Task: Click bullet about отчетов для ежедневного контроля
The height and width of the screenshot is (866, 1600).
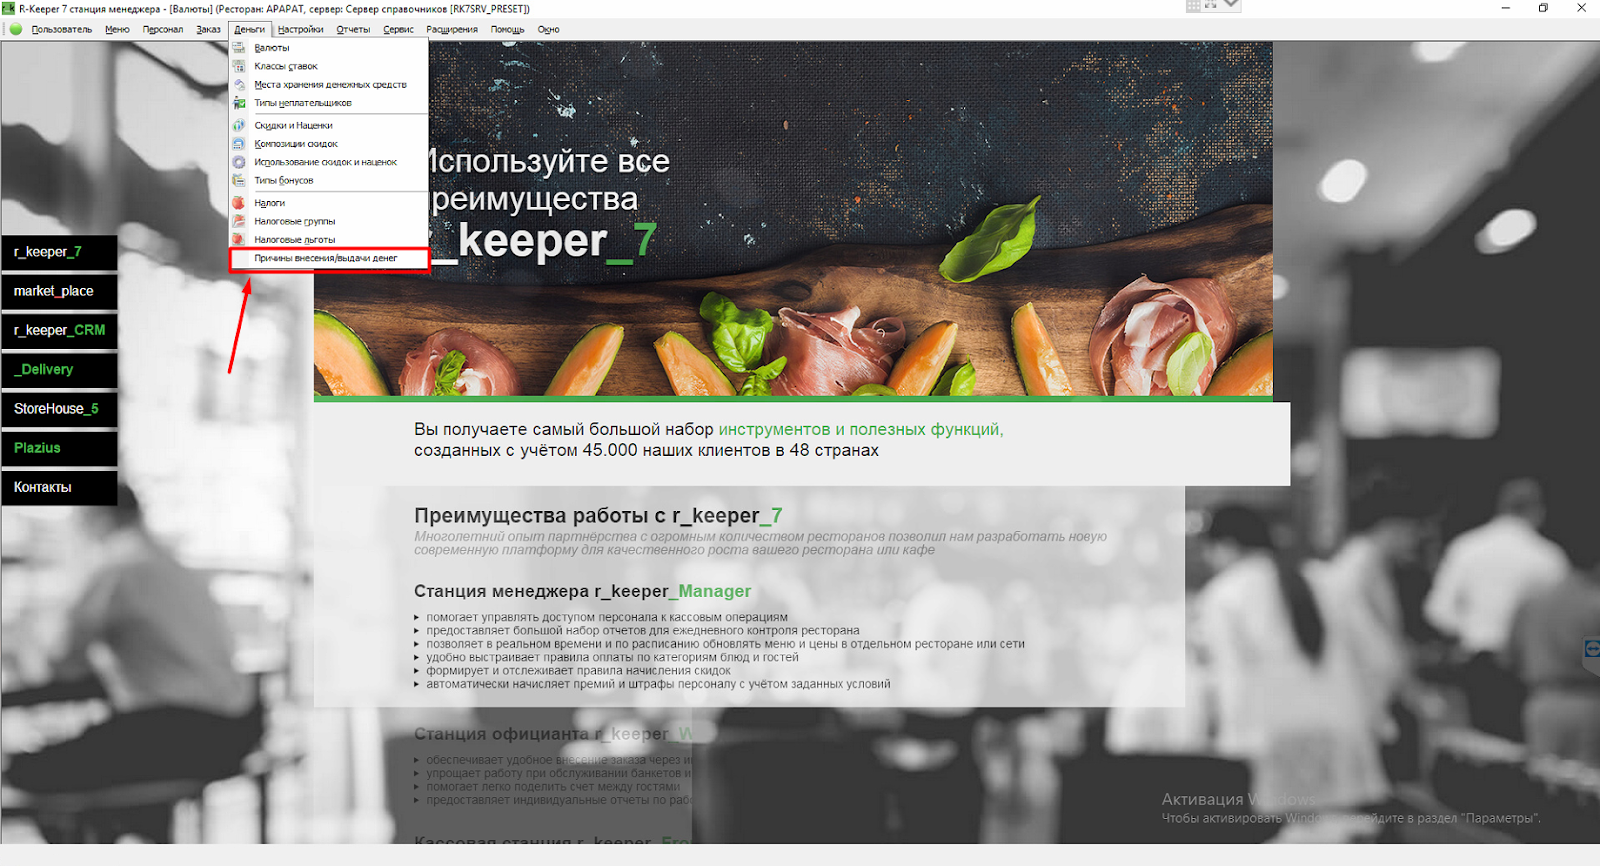Action: (643, 631)
